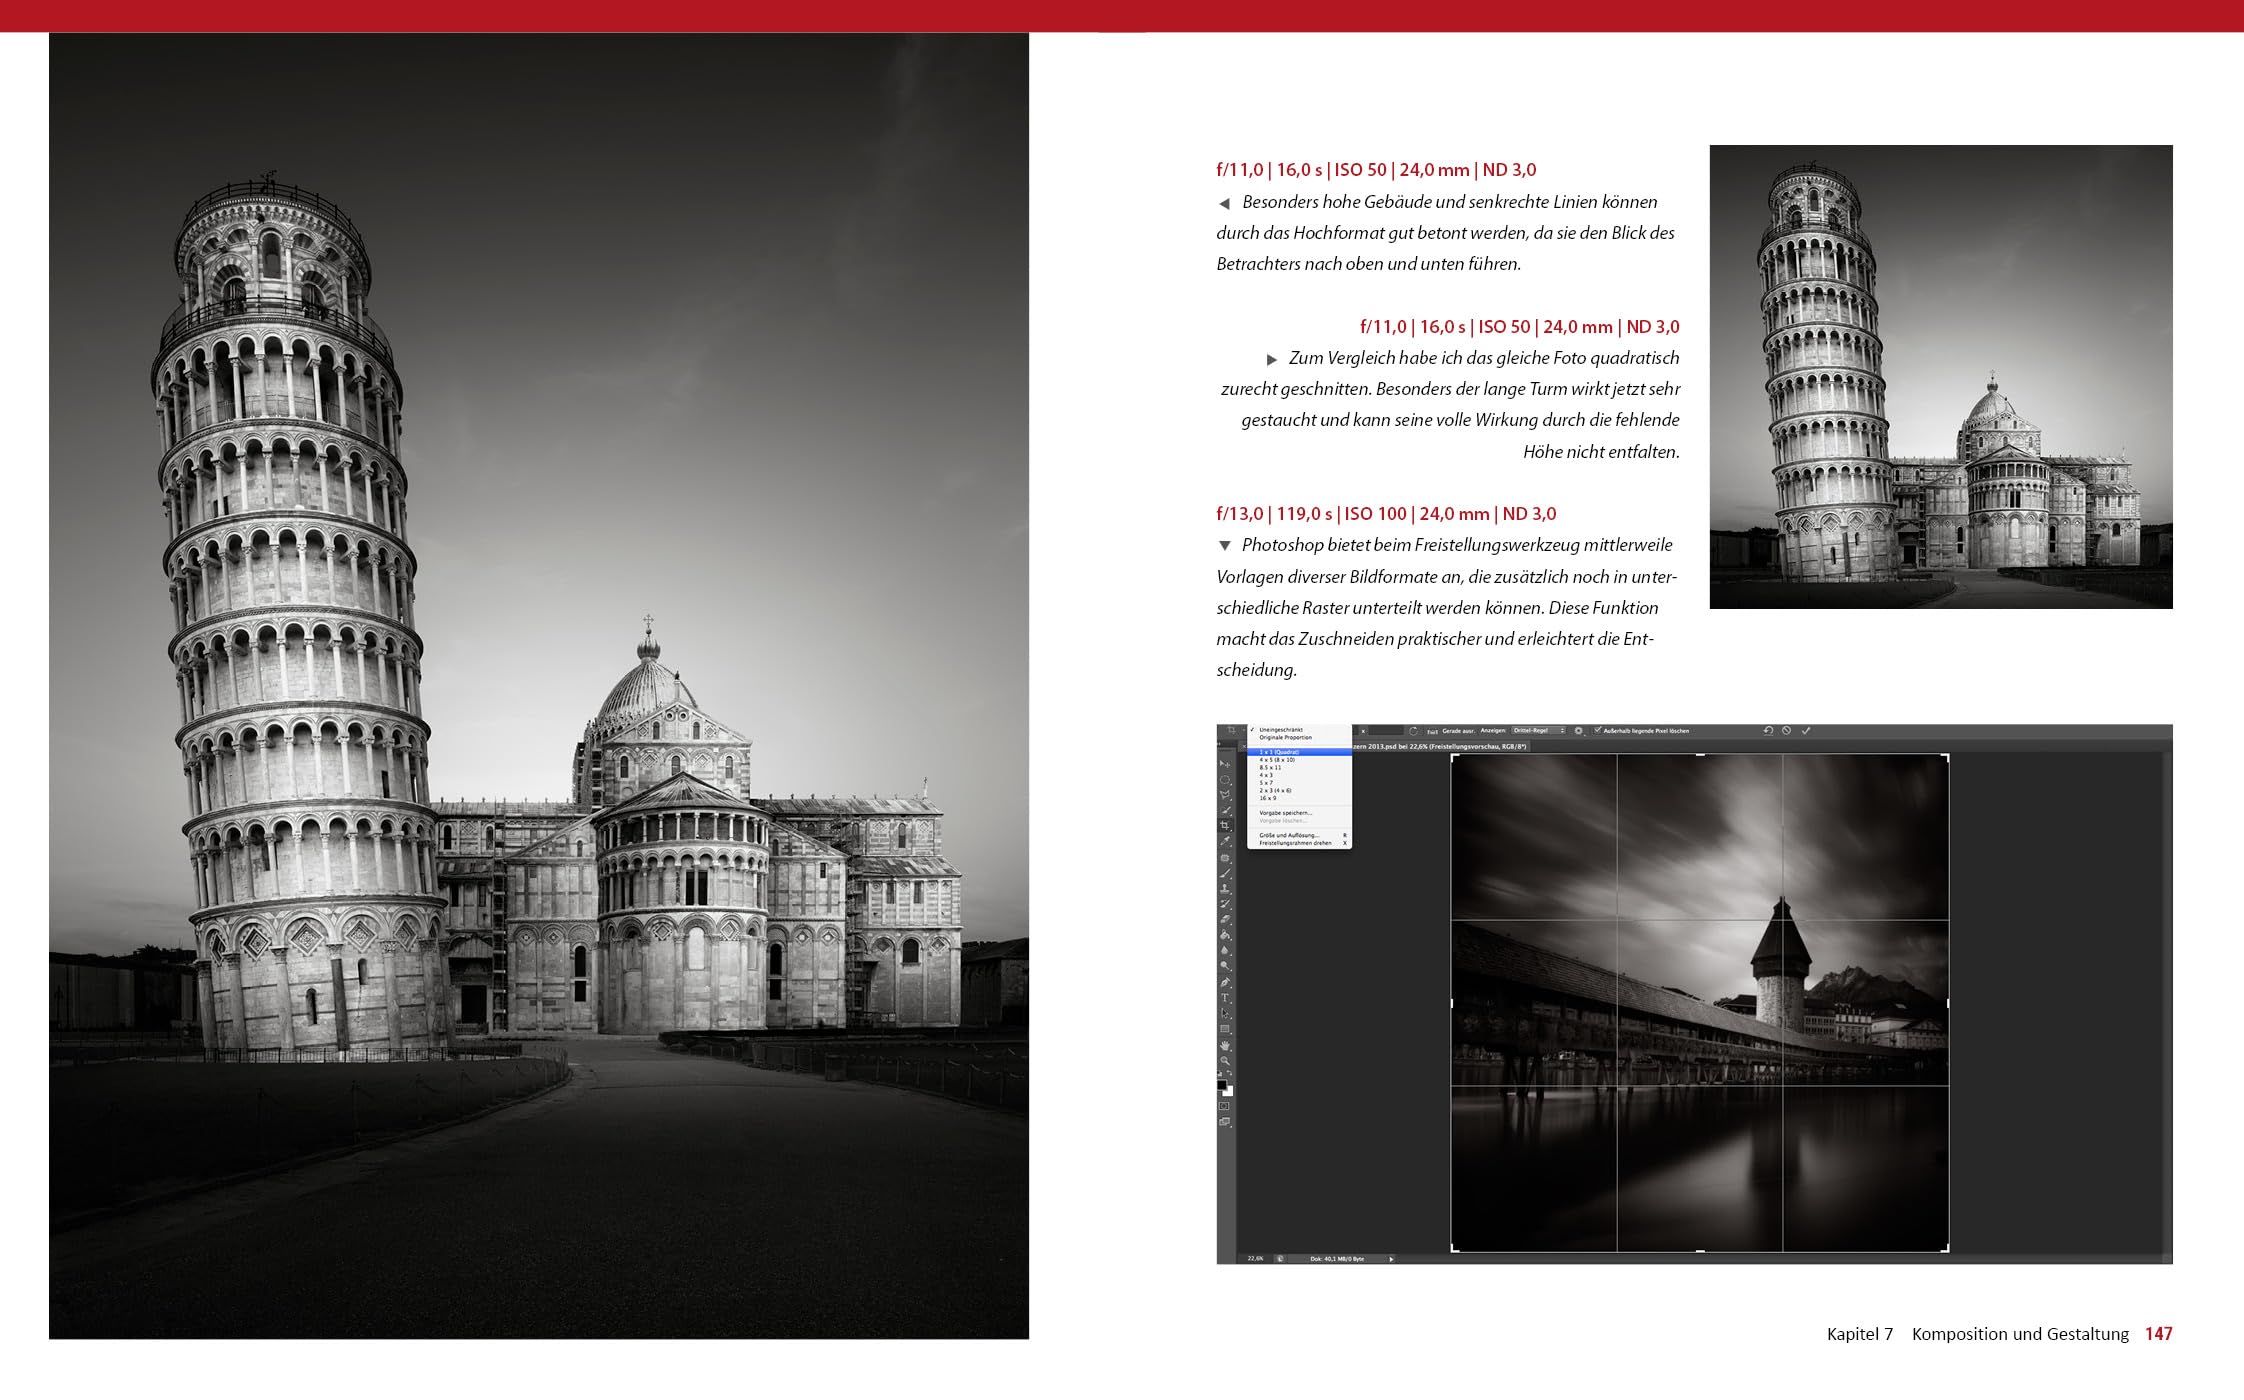Image resolution: width=2244 pixels, height=1400 pixels.
Task: Commit the crop with the checkmark icon
Action: 1806,730
